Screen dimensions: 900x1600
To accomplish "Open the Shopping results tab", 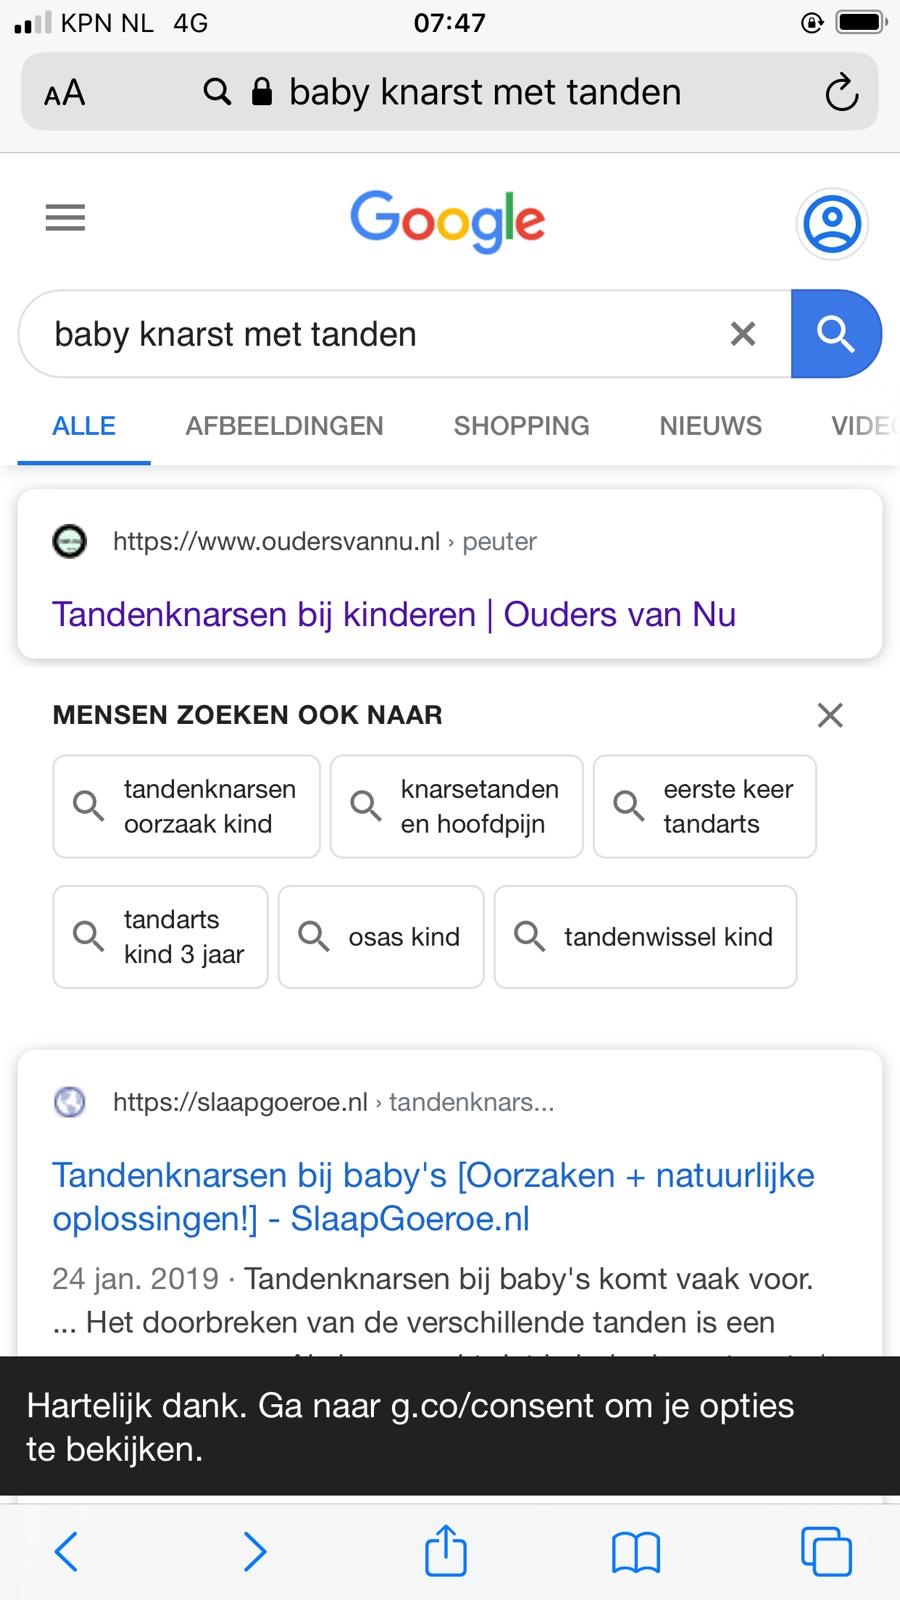I will click(x=521, y=426).
